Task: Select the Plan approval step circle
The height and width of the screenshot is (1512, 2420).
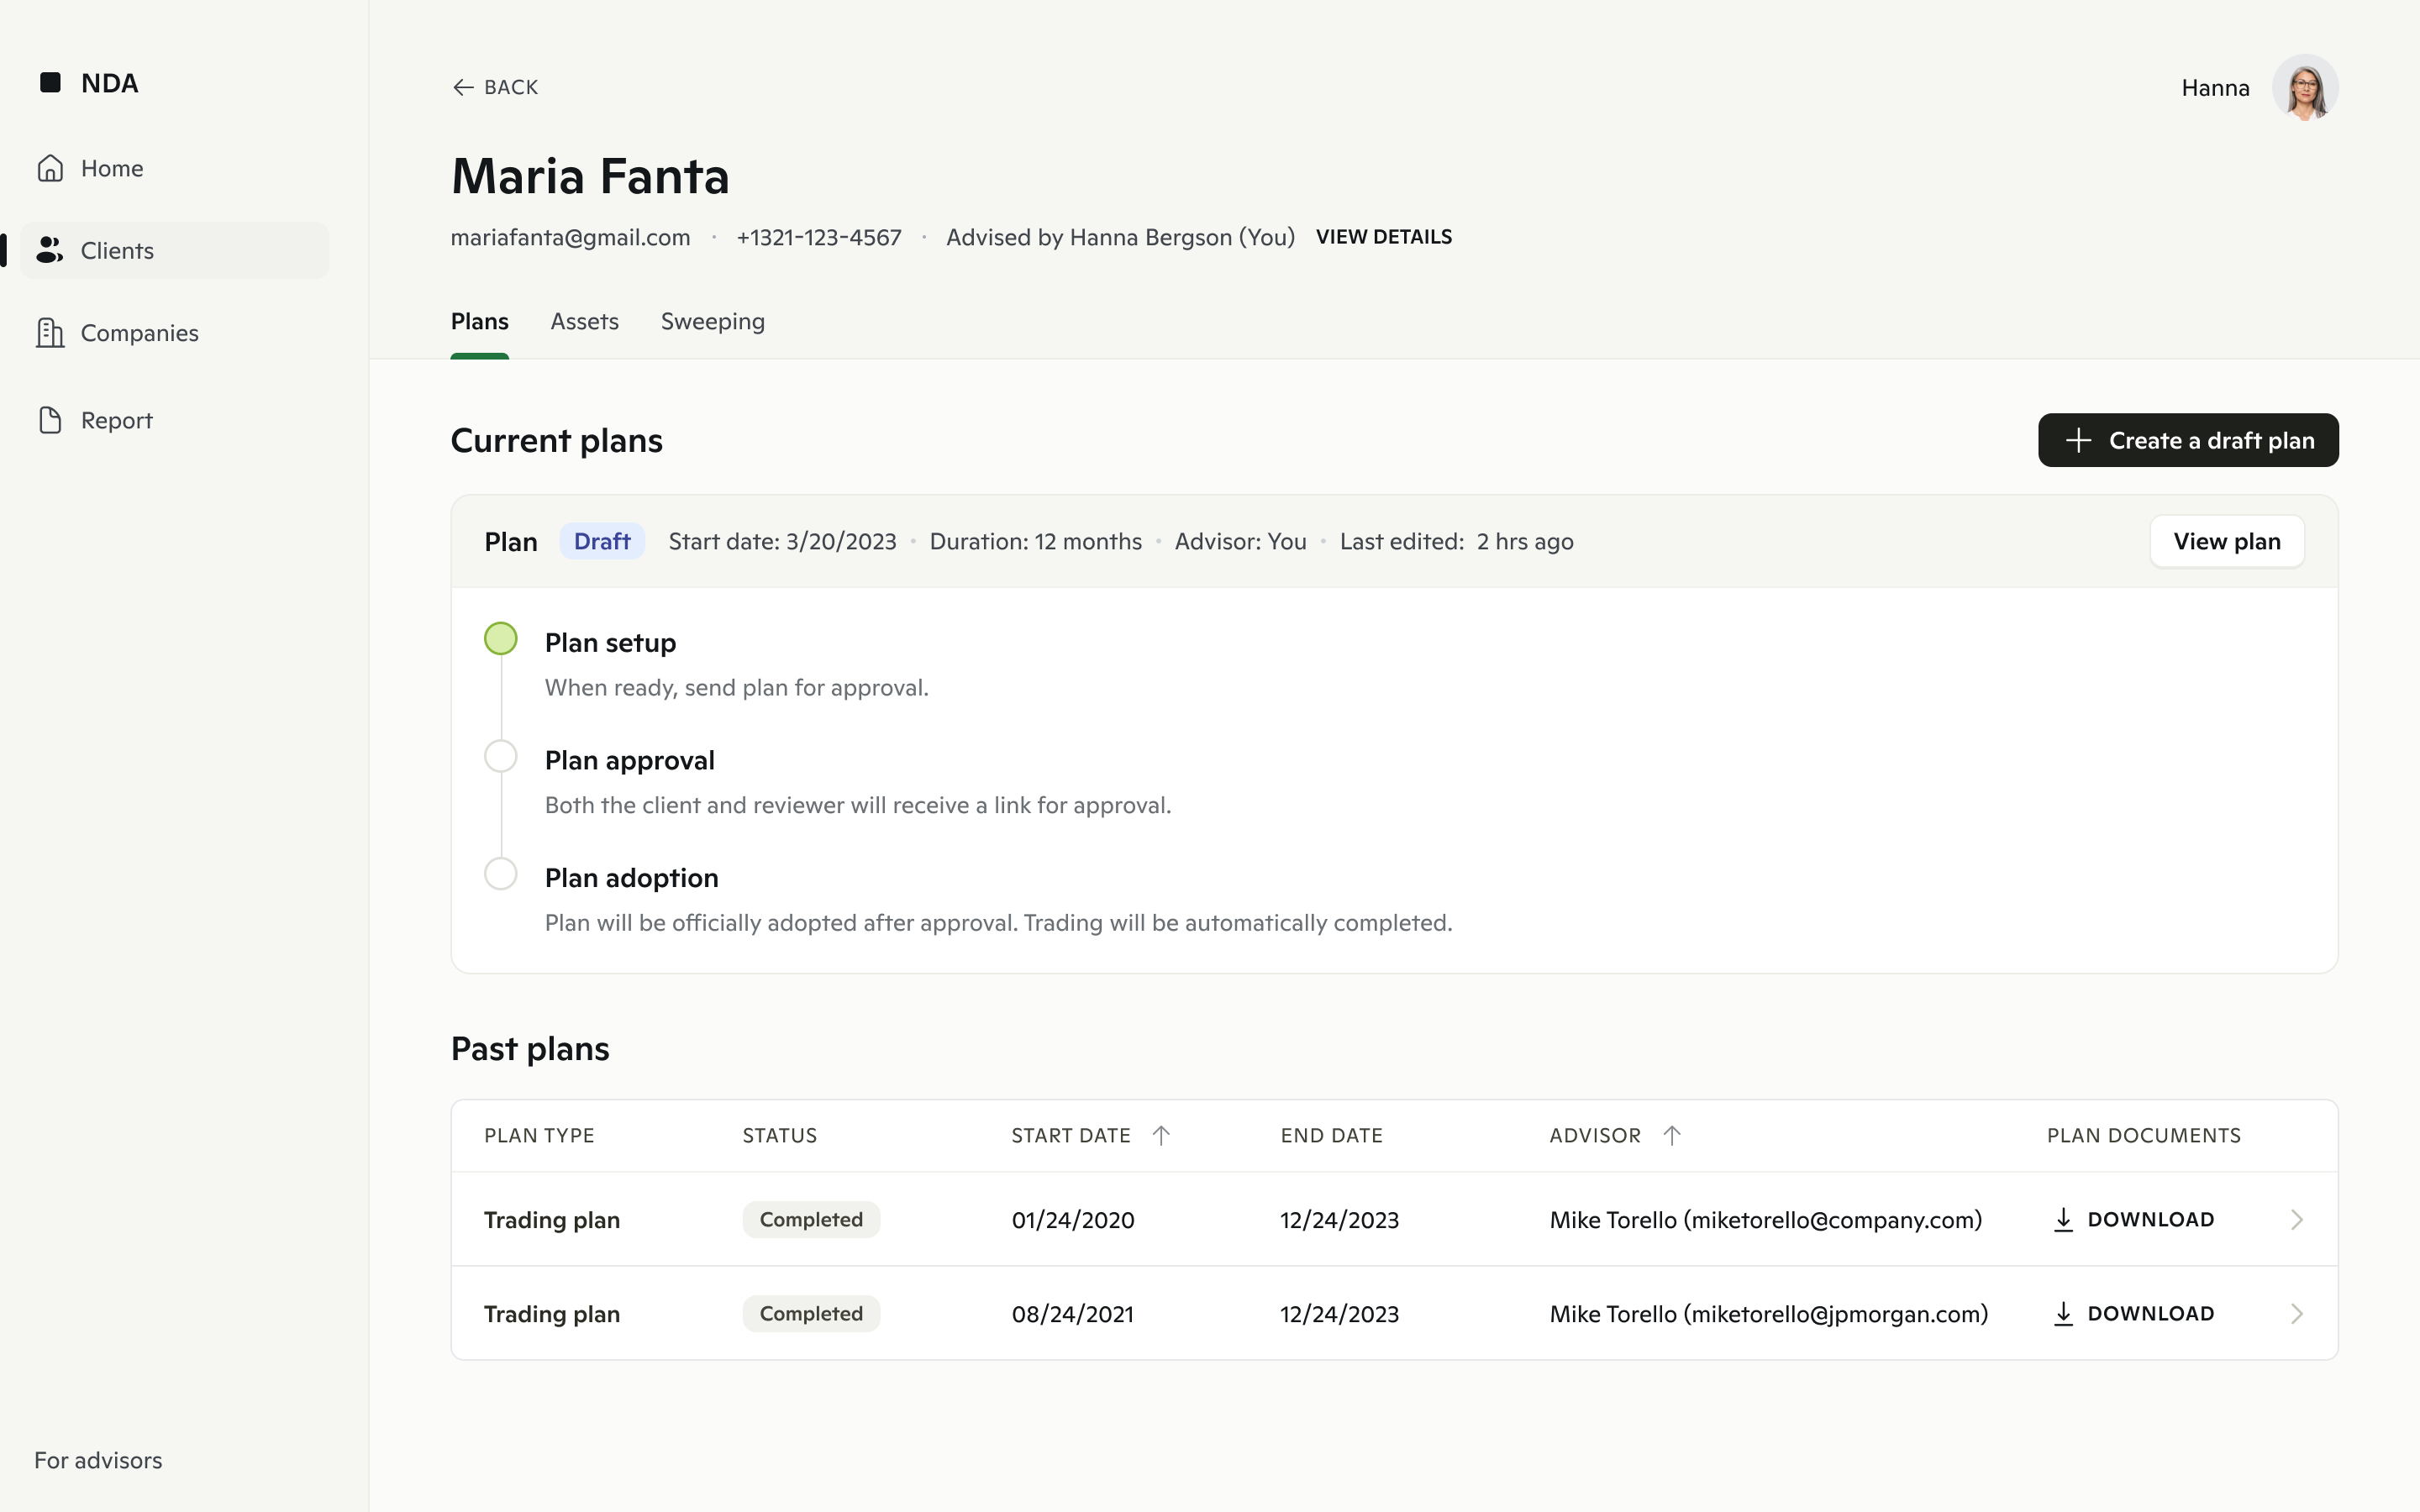Action: (501, 756)
